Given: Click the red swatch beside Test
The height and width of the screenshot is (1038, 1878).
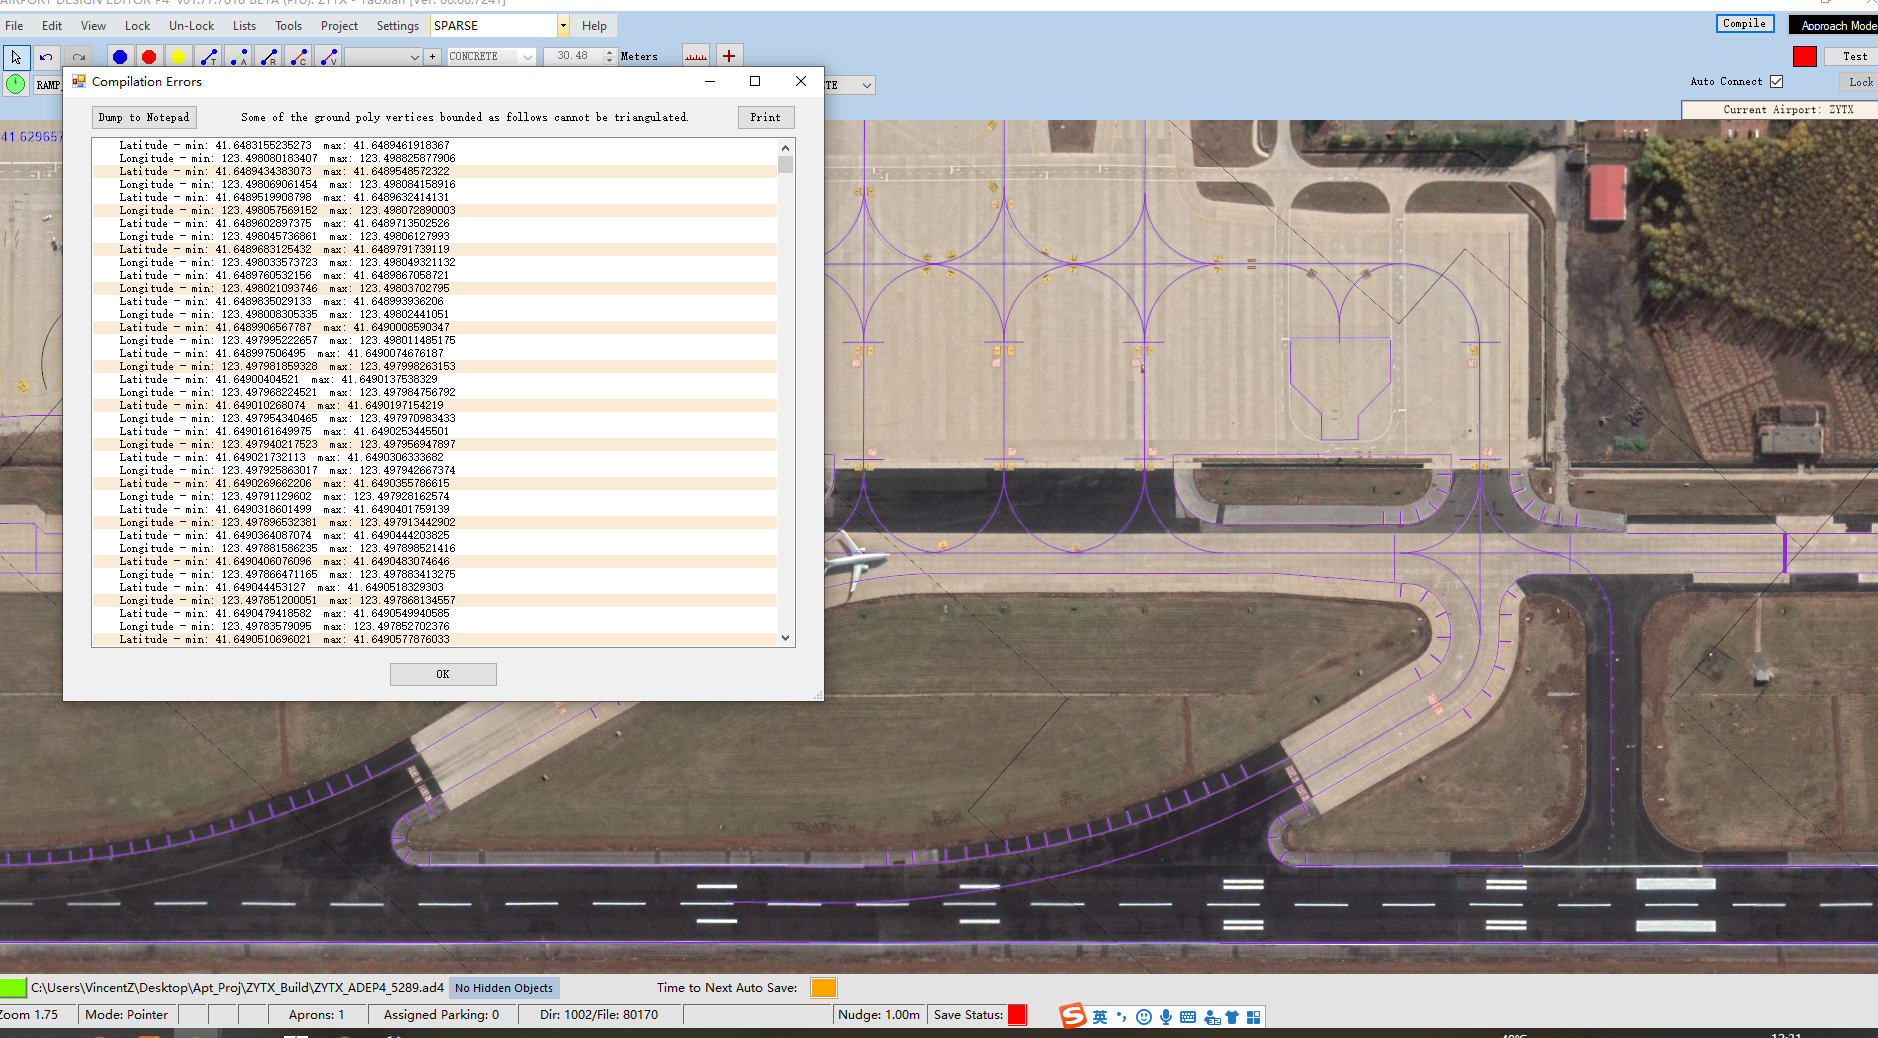Looking at the screenshot, I should [x=1804, y=57].
